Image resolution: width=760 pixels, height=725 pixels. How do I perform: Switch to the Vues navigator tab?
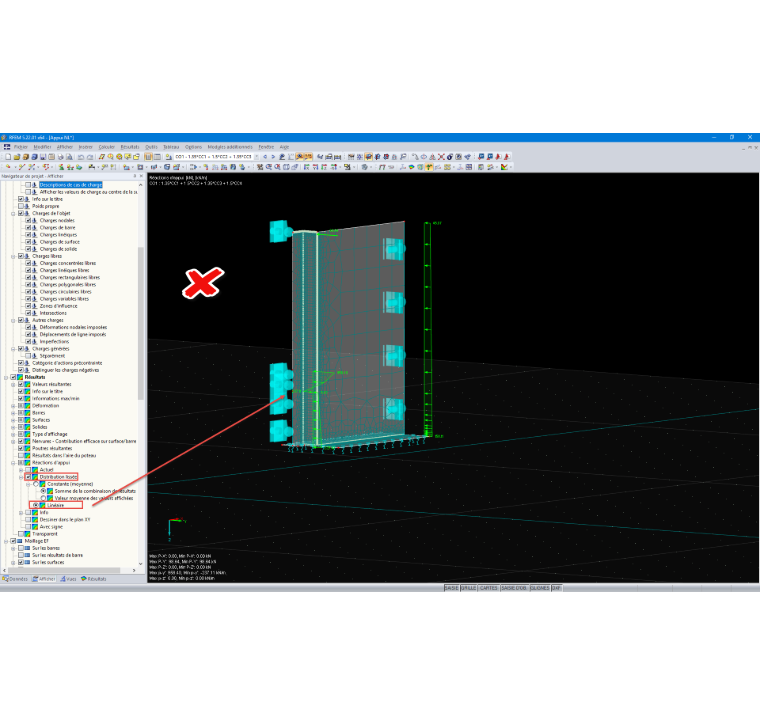point(68,579)
